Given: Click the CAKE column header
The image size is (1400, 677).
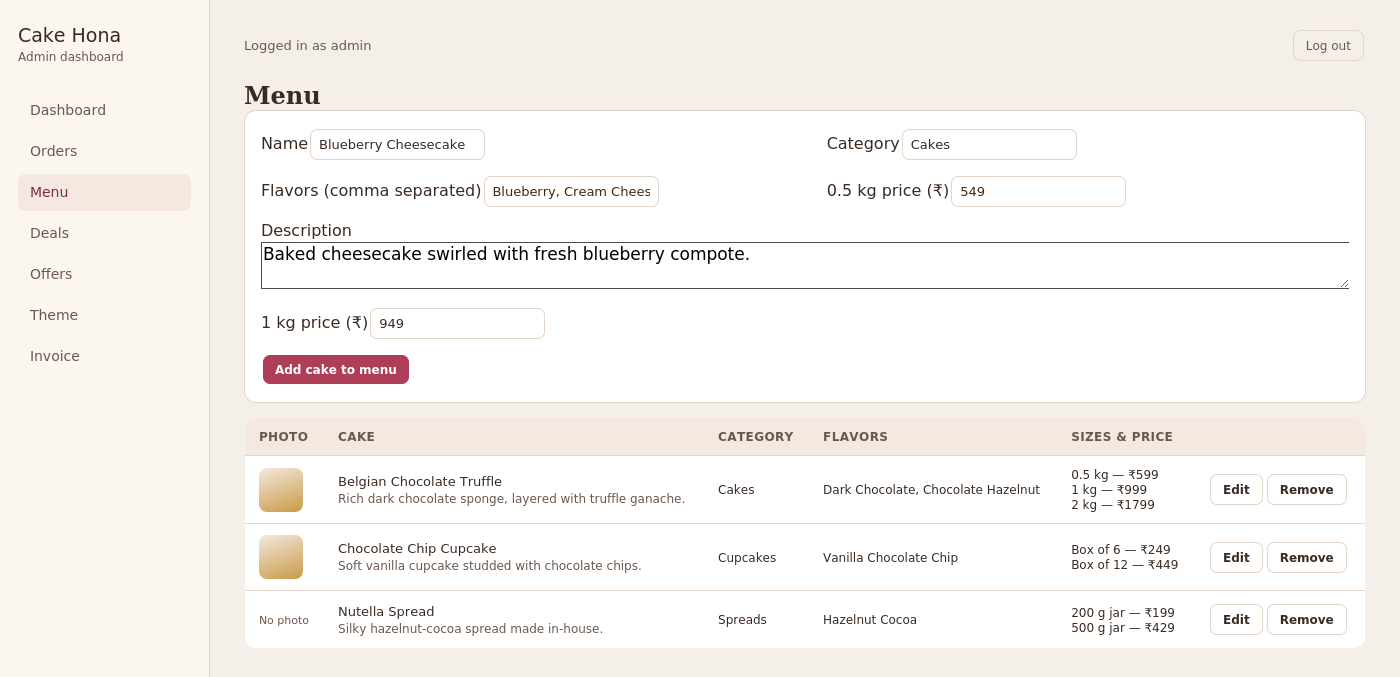Looking at the screenshot, I should [356, 437].
